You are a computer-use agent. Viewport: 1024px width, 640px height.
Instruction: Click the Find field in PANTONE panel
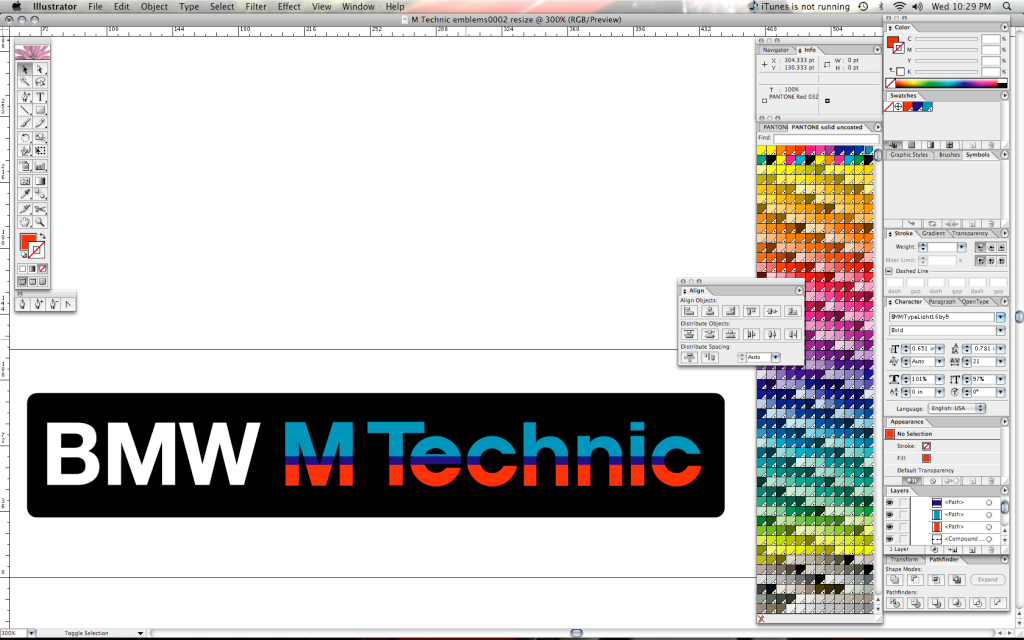(x=825, y=138)
